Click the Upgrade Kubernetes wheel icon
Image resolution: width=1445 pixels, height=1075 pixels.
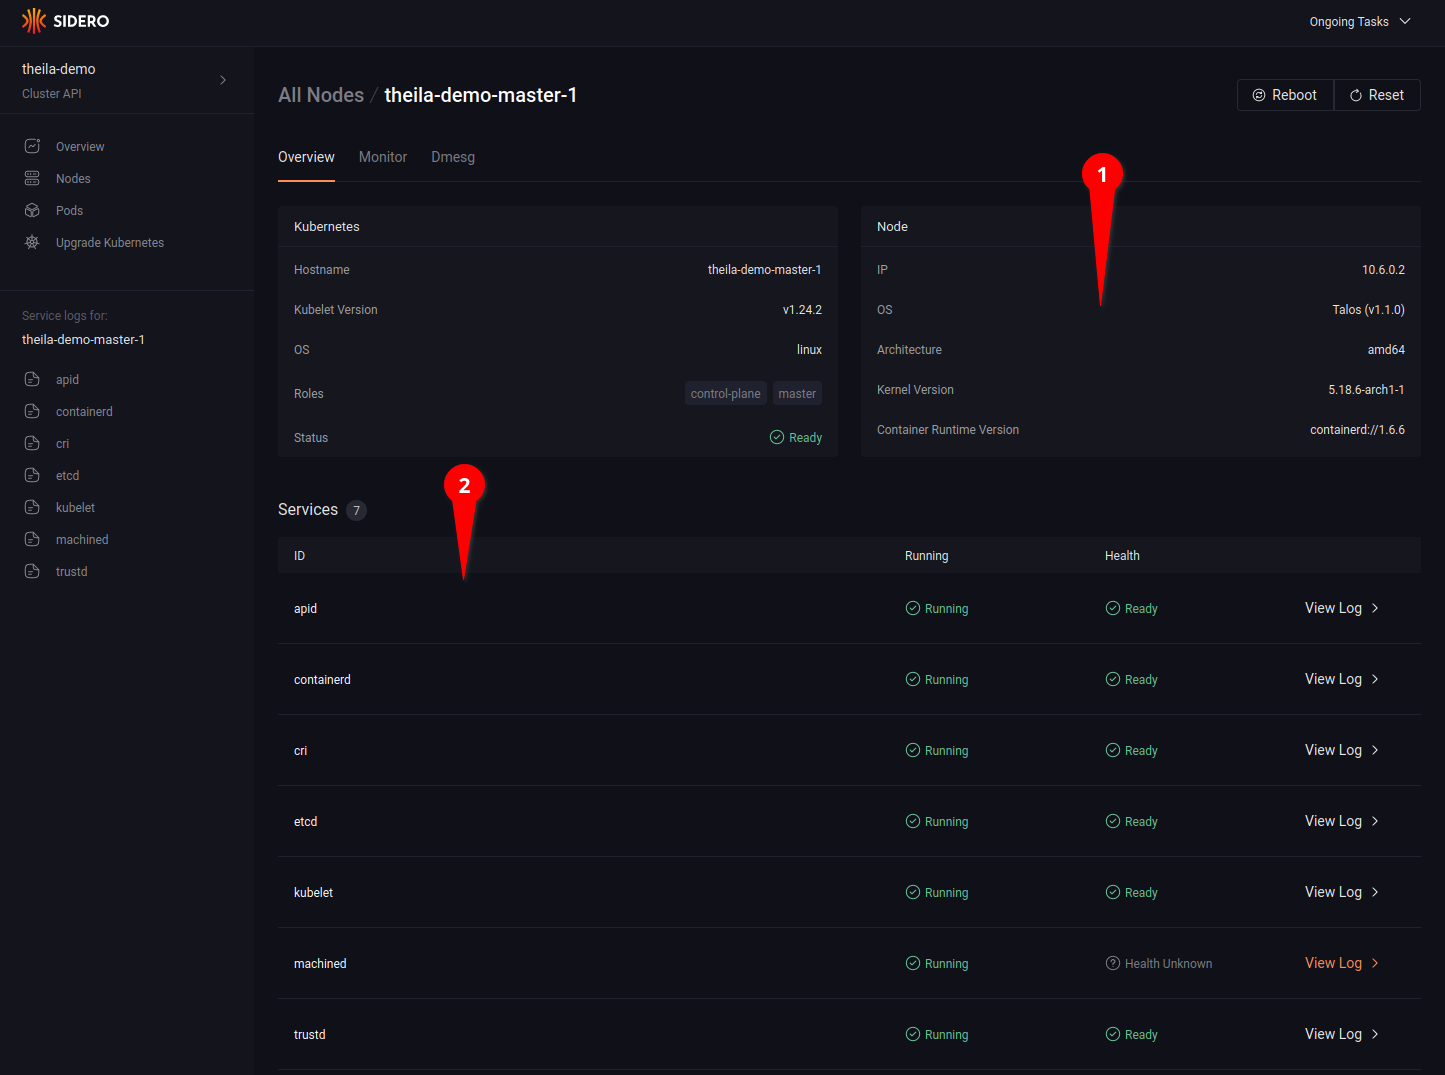pyautogui.click(x=32, y=243)
